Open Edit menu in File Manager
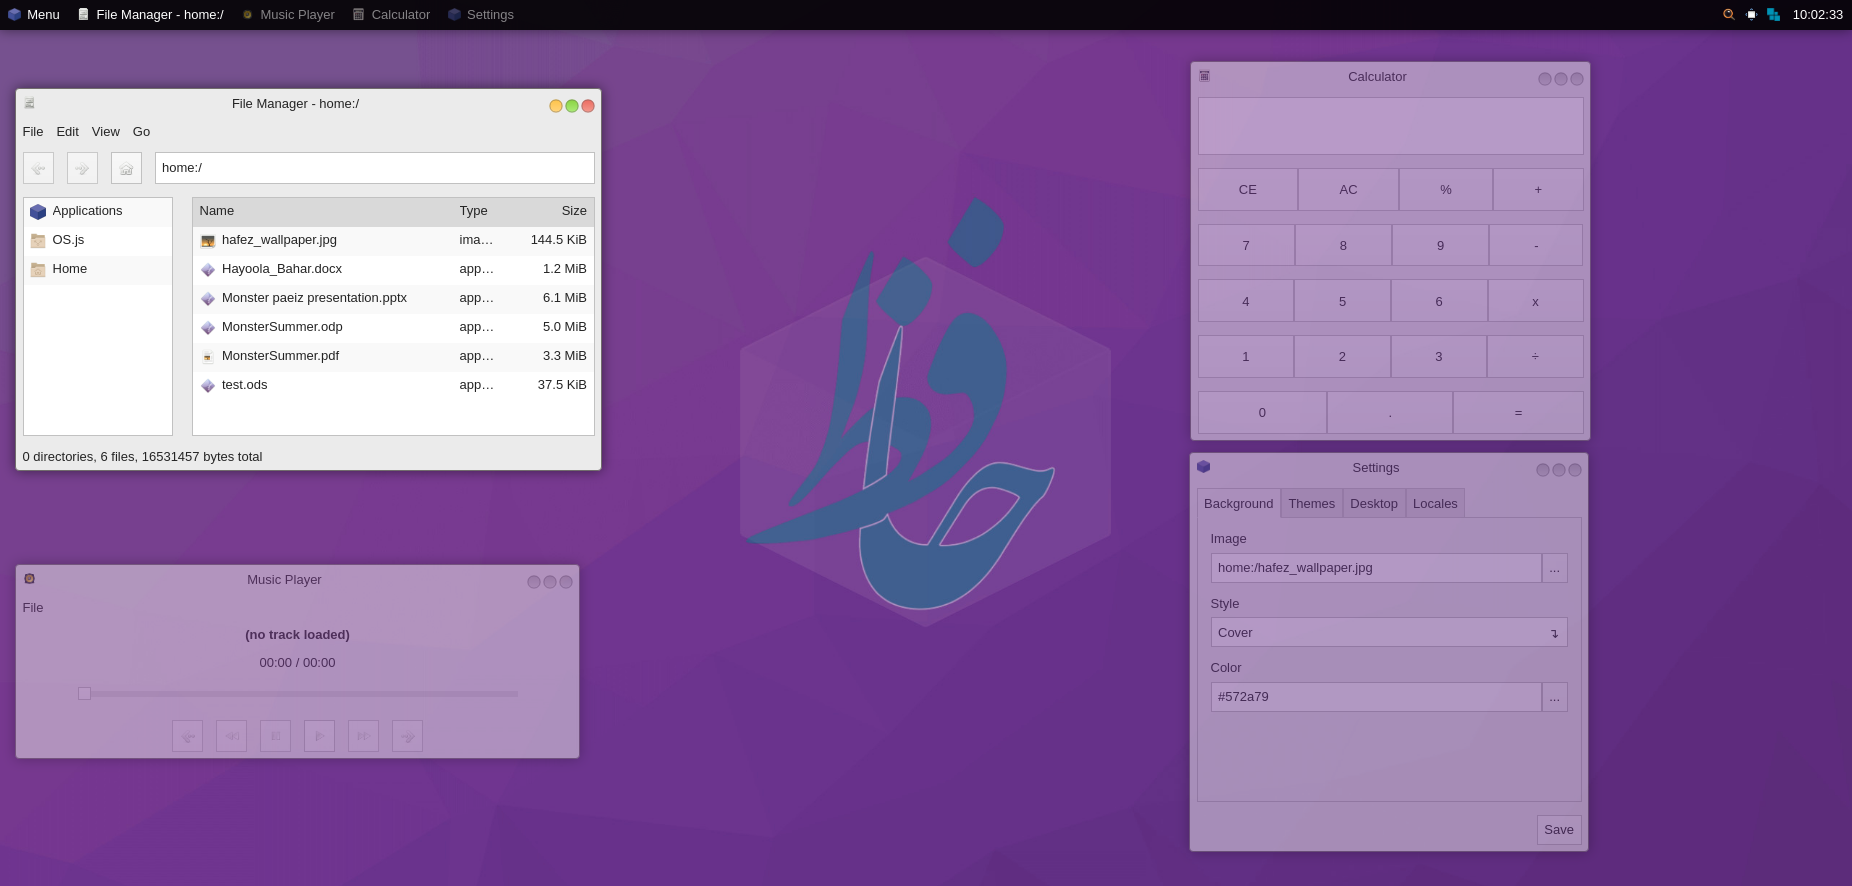The height and width of the screenshot is (886, 1852). [68, 132]
